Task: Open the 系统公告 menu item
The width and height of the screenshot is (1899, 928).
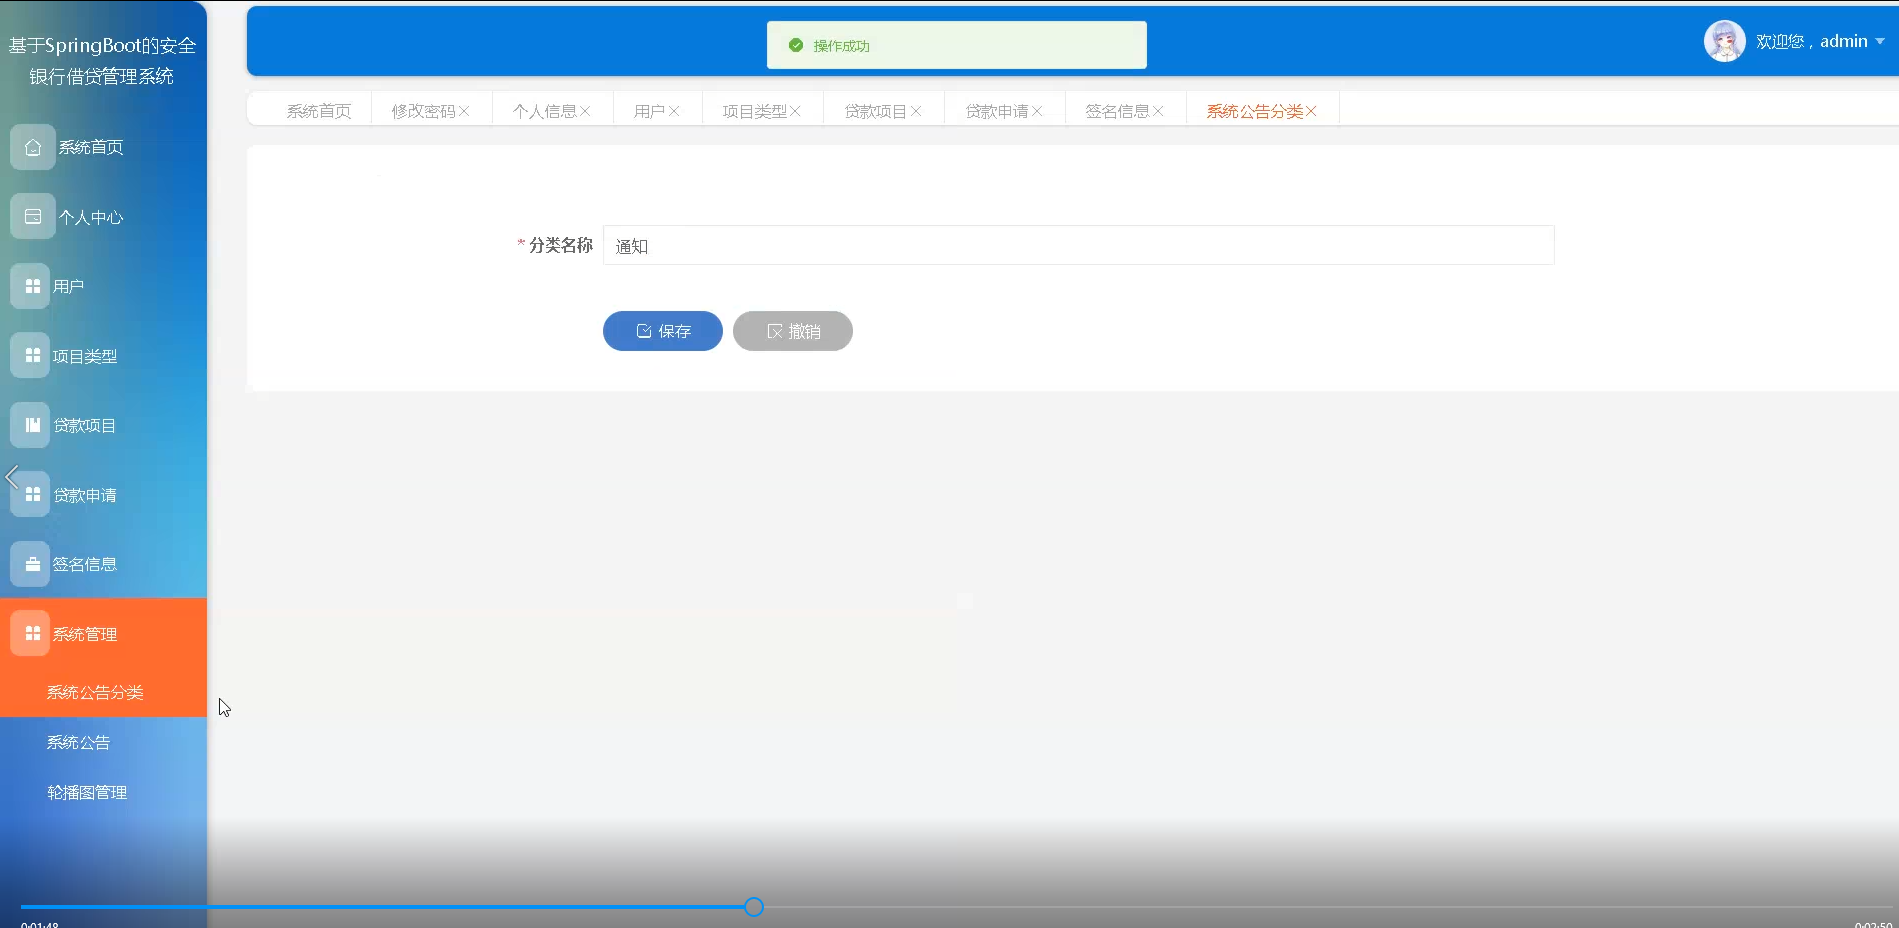Action: pos(77,741)
